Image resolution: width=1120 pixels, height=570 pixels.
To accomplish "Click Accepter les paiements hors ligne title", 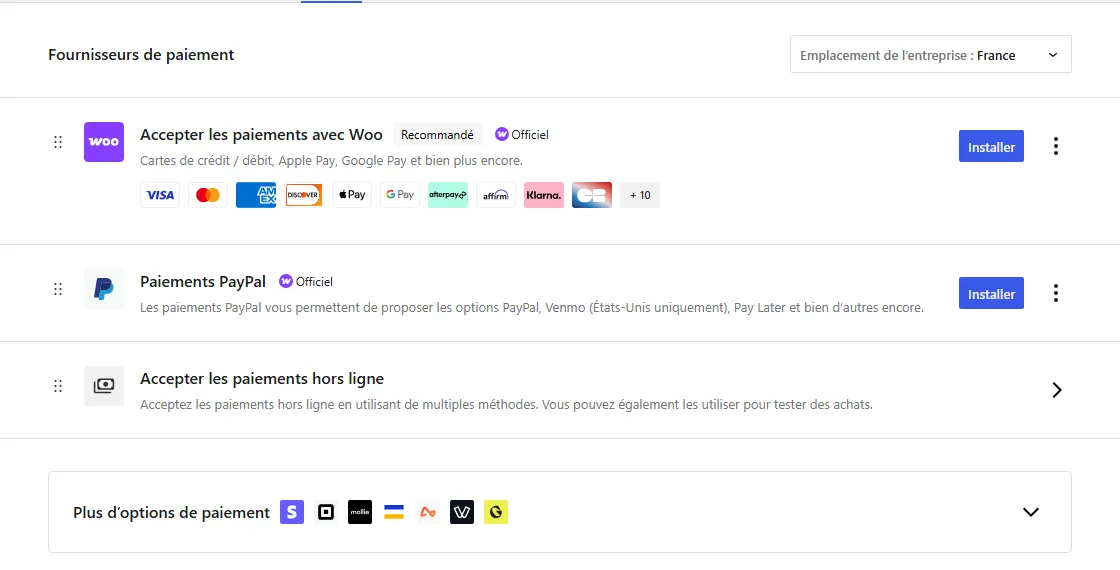I will click(x=262, y=379).
